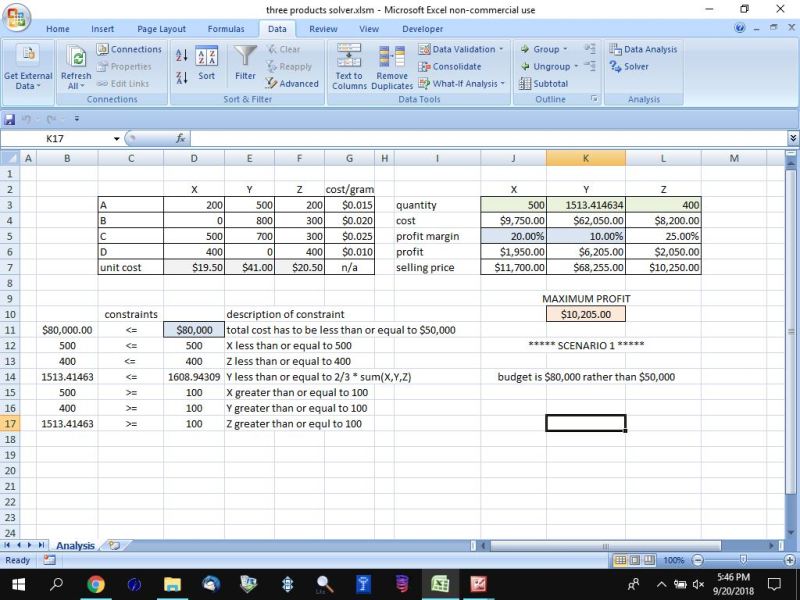The width and height of the screenshot is (800, 600).
Task: Switch to the Insert tab
Action: tap(103, 29)
